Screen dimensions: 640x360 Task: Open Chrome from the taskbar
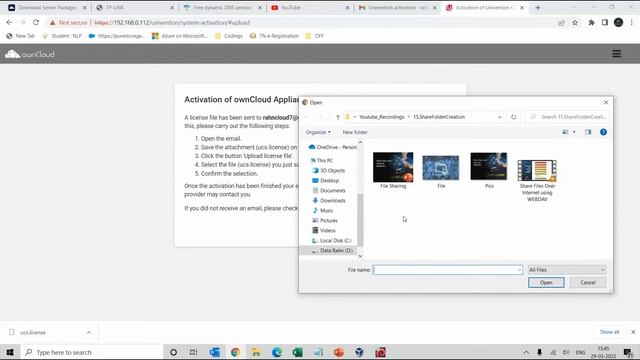(235, 352)
